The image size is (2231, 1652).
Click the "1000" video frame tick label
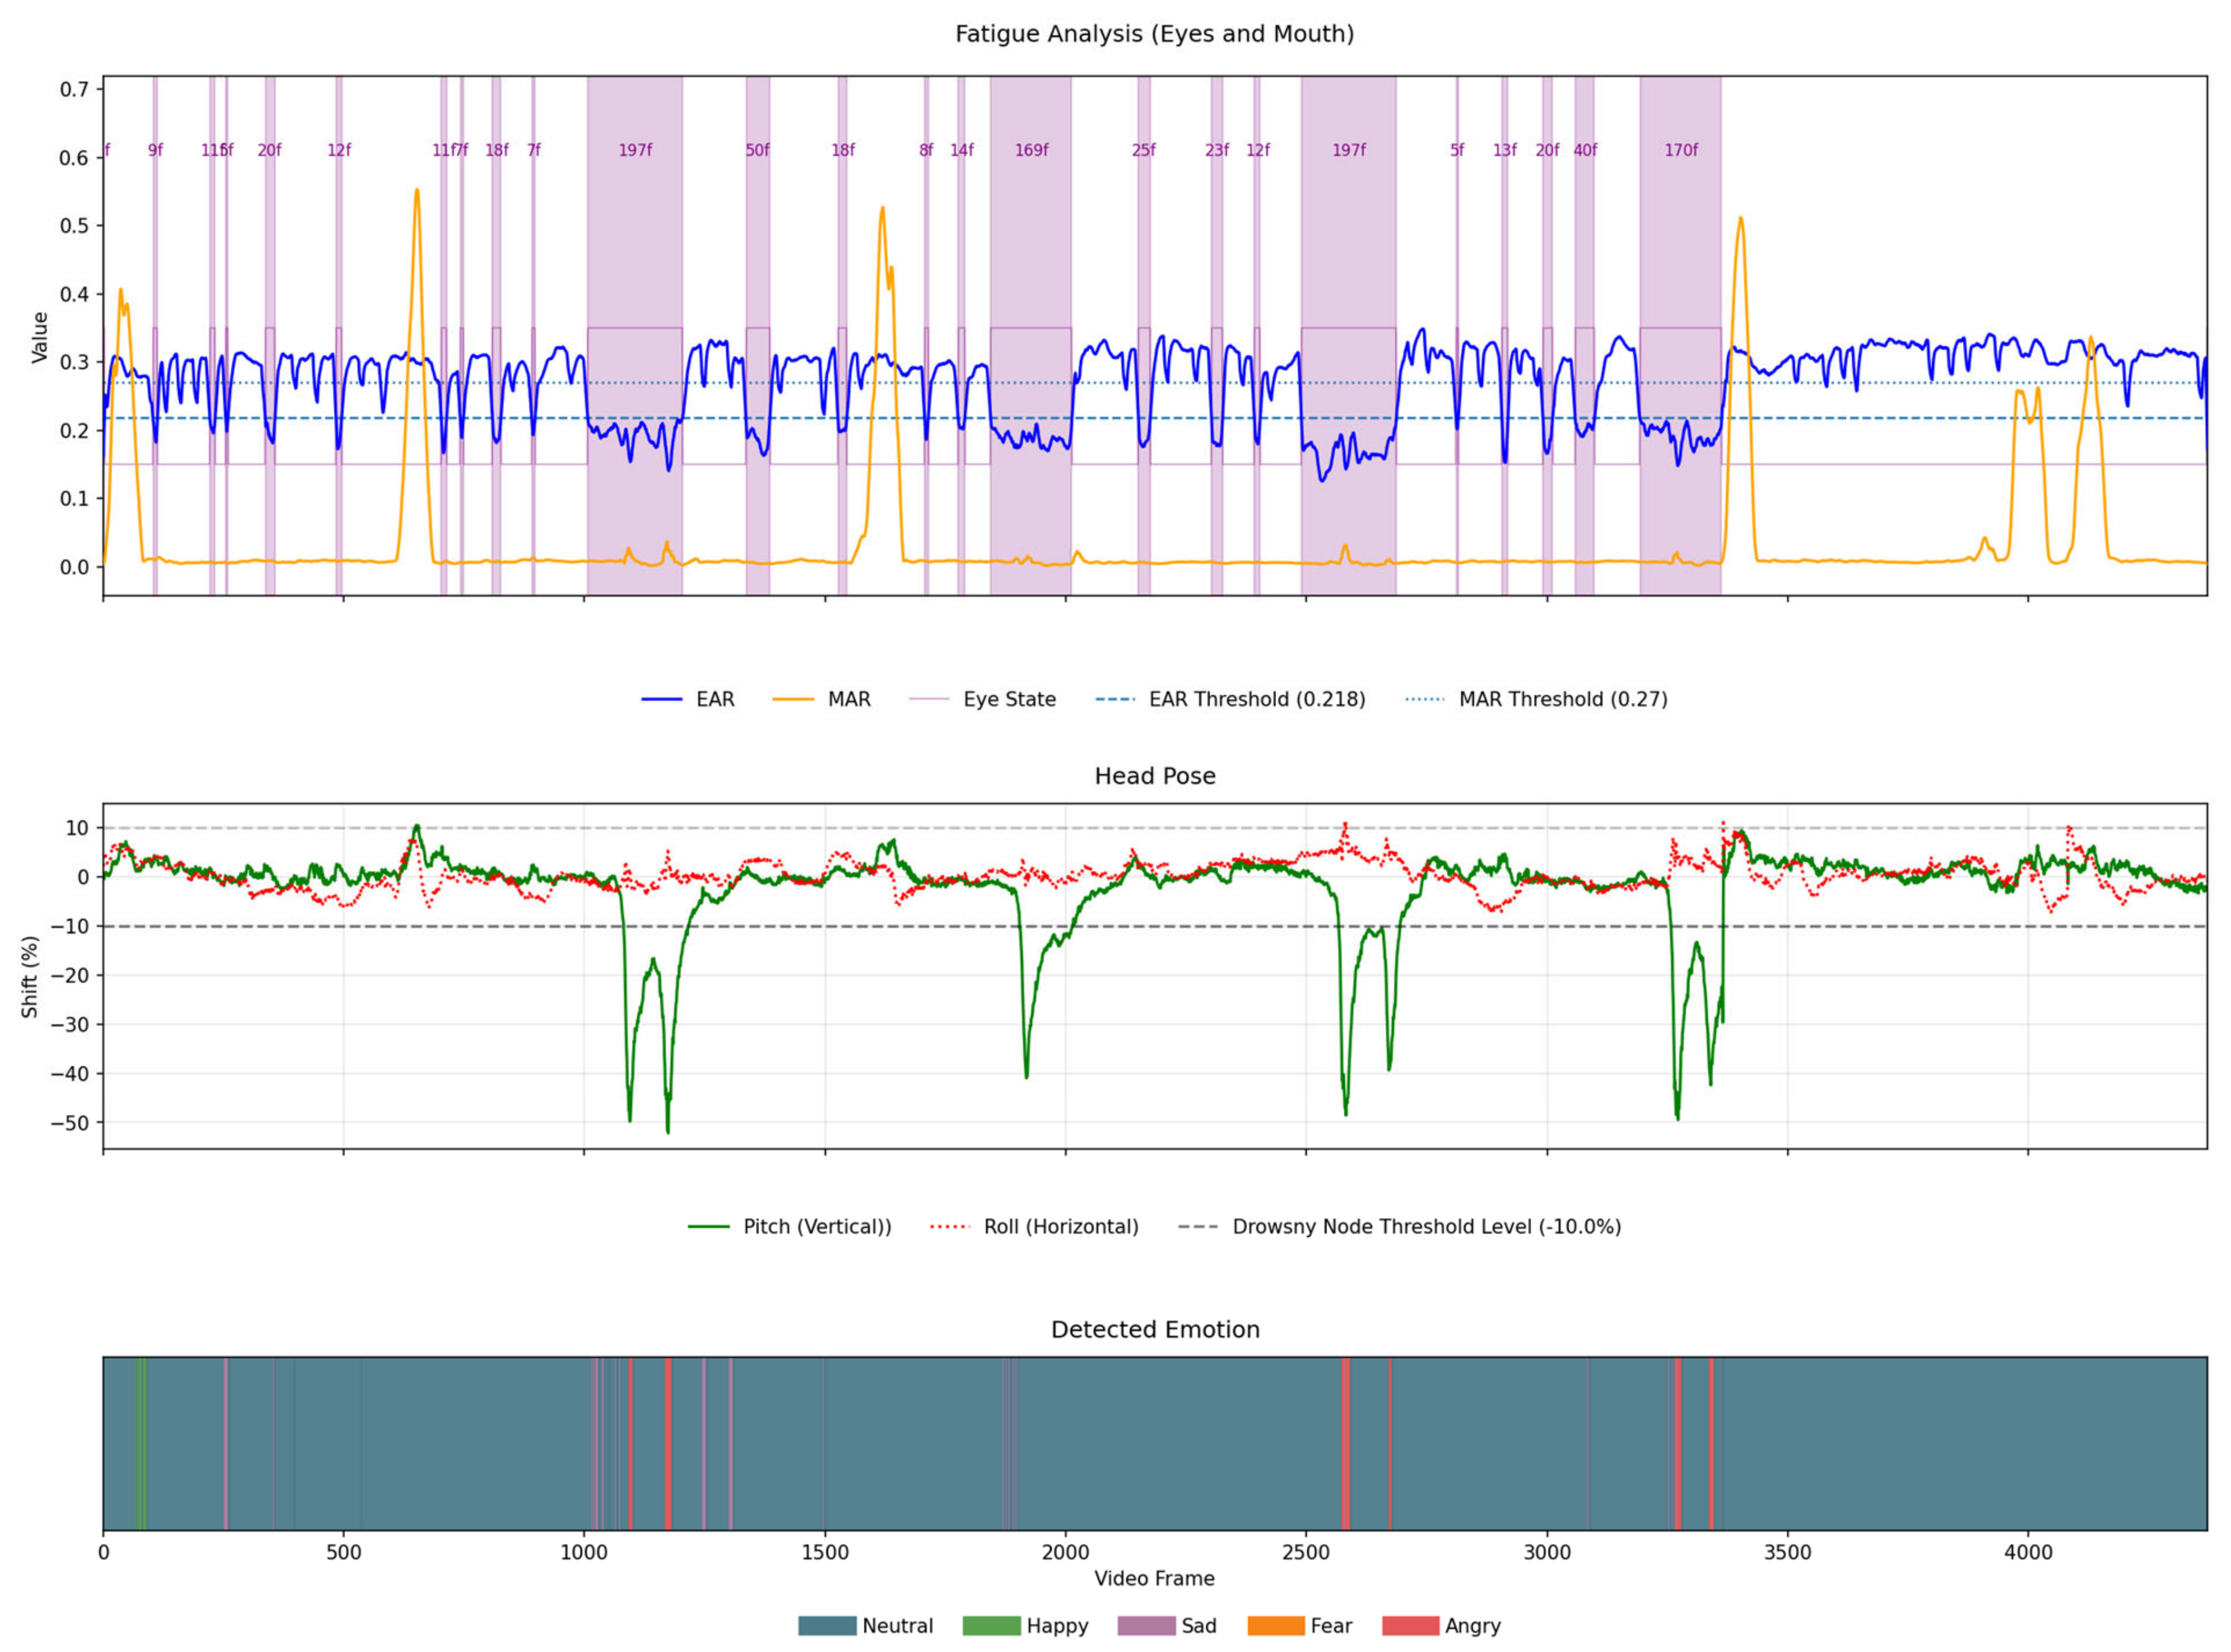tap(584, 1553)
